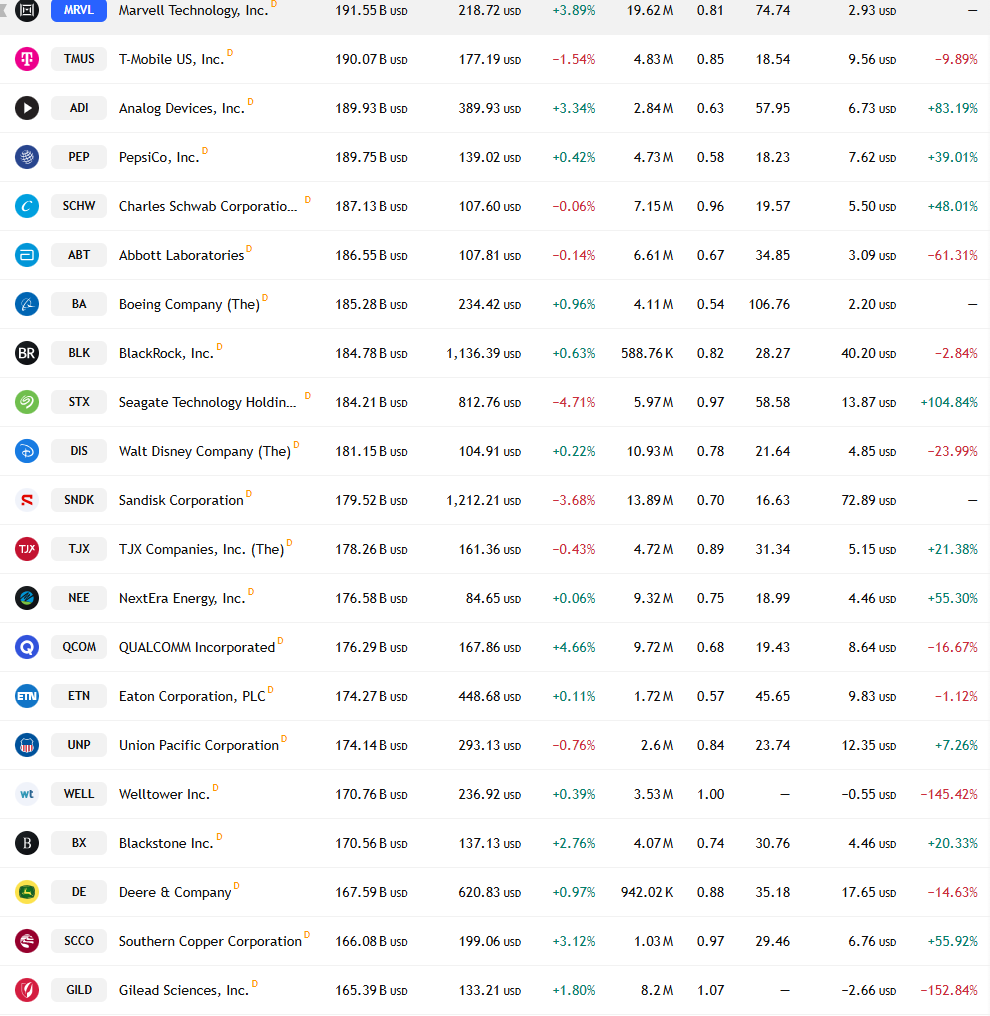Click the BlackRock BR logo icon
Screen dimensions: 990x1016
click(27, 353)
